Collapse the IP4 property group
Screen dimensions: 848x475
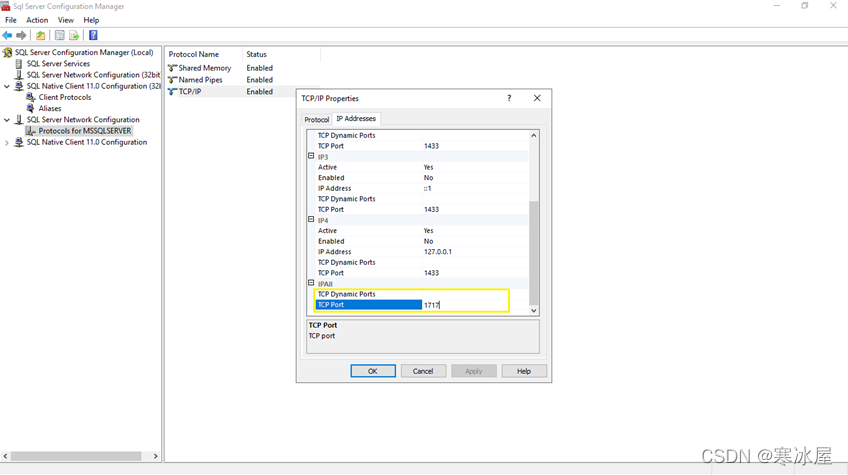(311, 220)
